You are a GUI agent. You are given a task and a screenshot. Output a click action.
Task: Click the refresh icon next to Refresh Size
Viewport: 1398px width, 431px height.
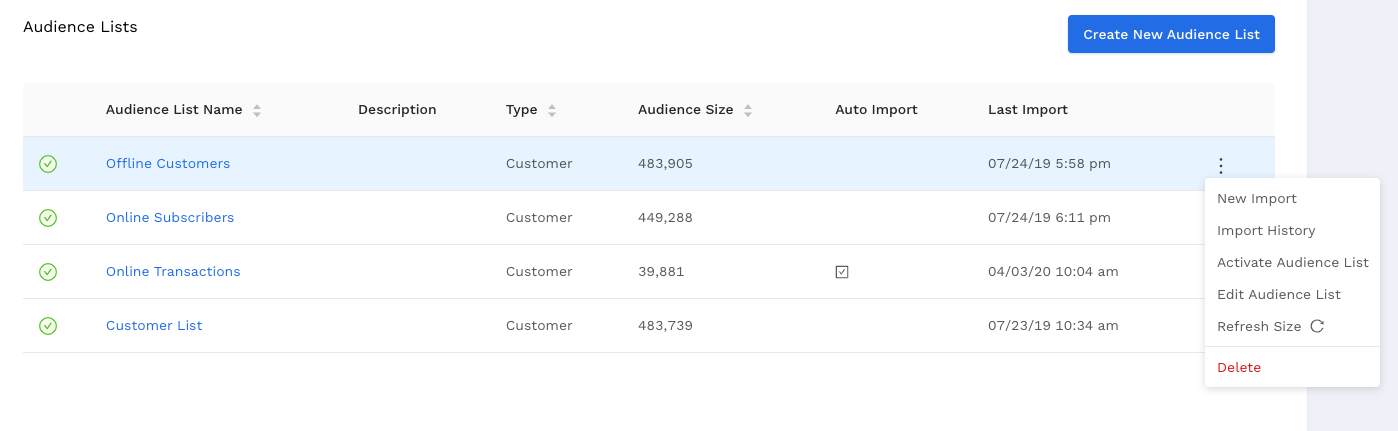click(1317, 326)
